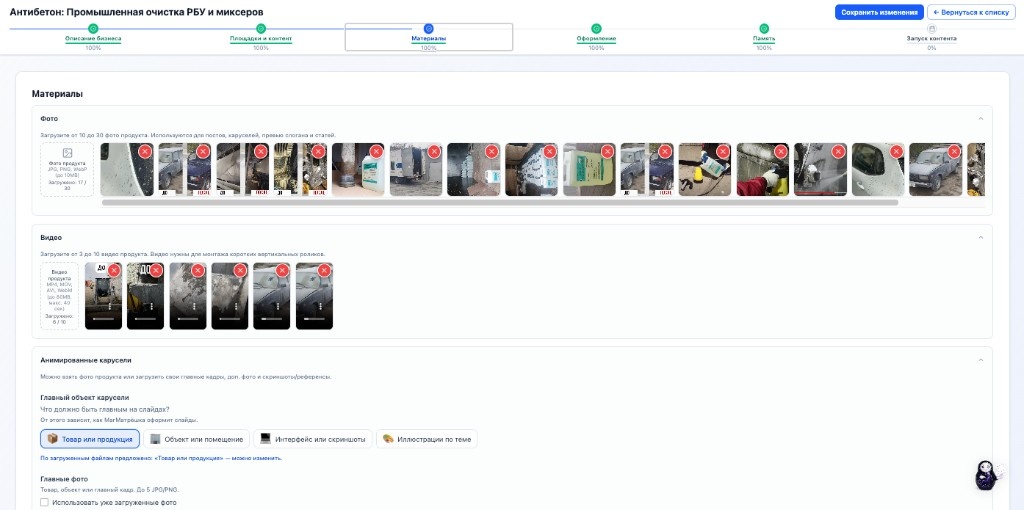1024x510 pixels.
Task: Click the image icon in photo upload box
Action: 67,153
